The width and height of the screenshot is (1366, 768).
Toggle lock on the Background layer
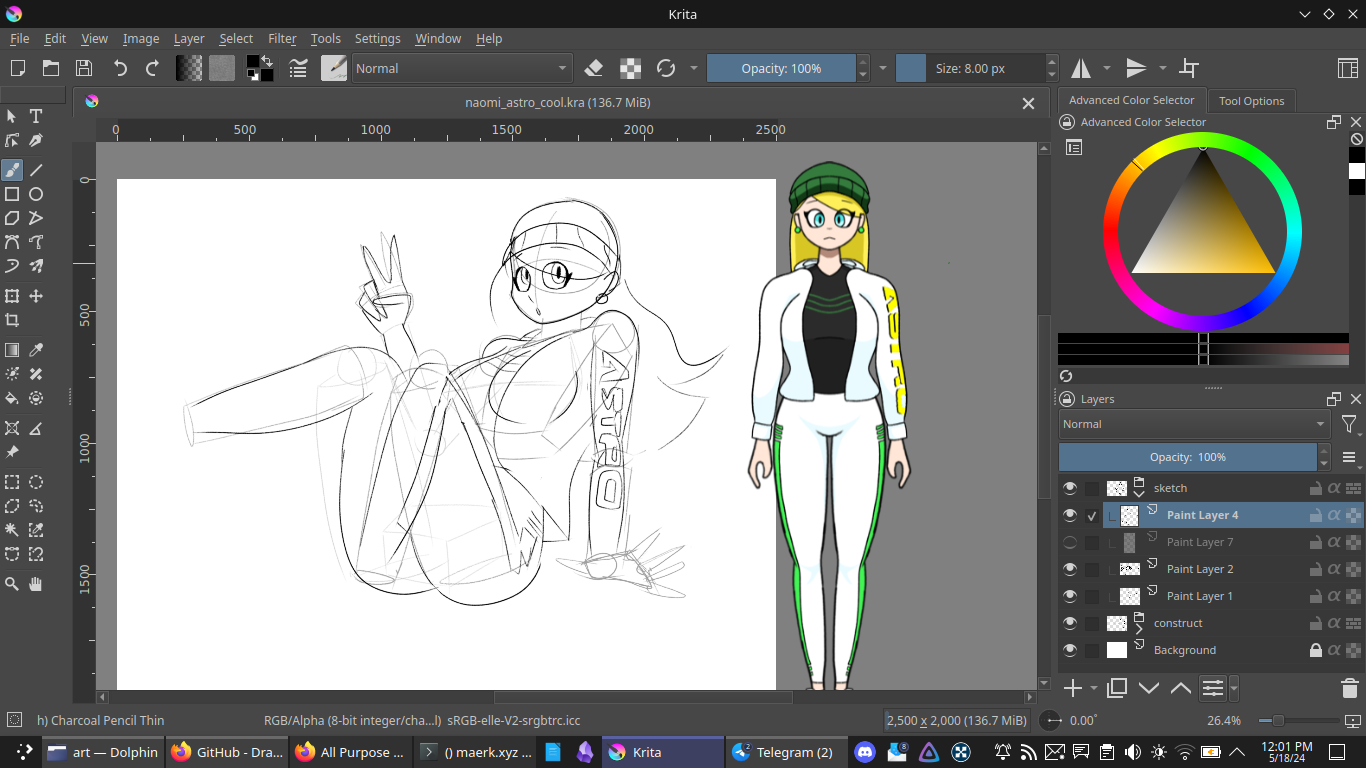coord(1316,650)
